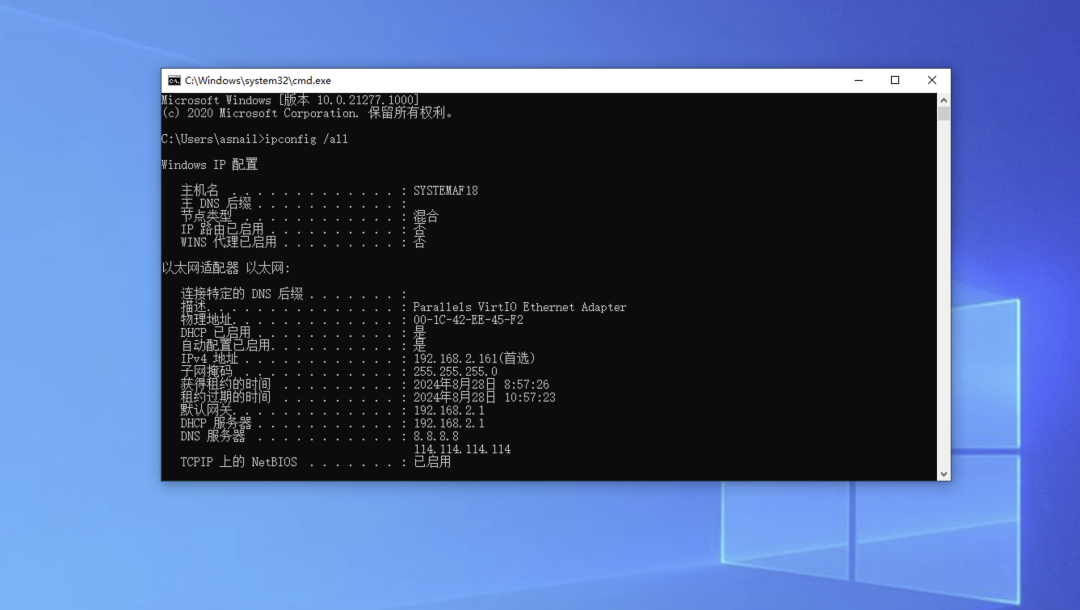Click the host name SYSTEMAF18
The height and width of the screenshot is (610, 1080).
(x=446, y=191)
